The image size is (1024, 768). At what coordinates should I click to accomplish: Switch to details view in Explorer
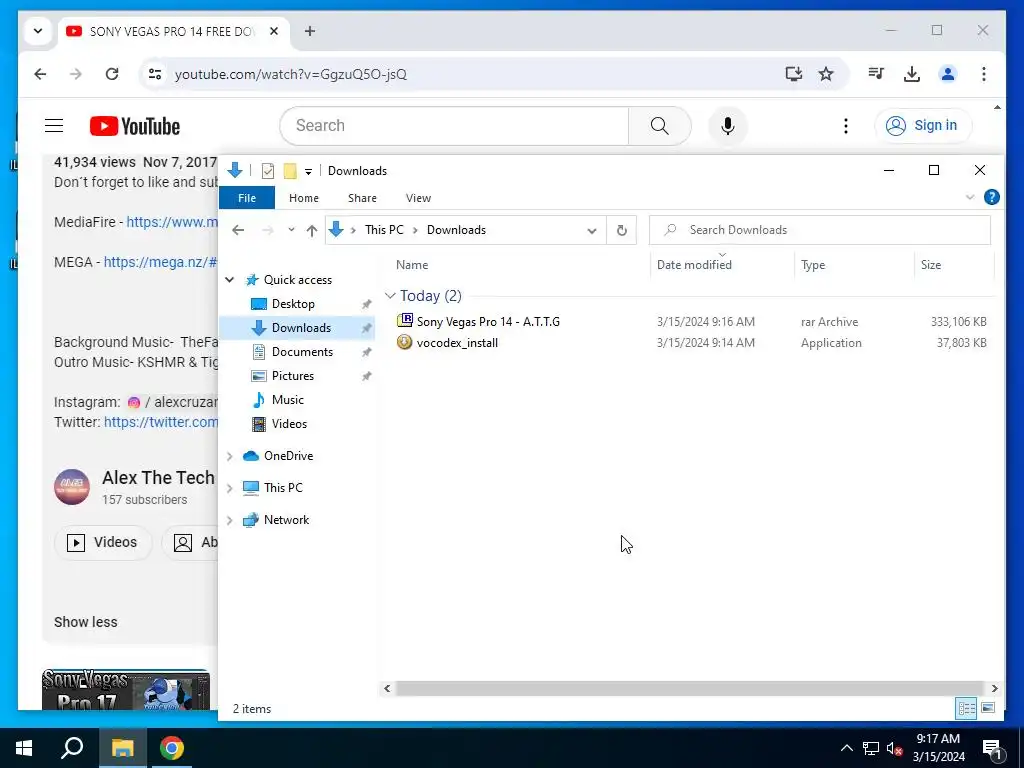[x=966, y=708]
